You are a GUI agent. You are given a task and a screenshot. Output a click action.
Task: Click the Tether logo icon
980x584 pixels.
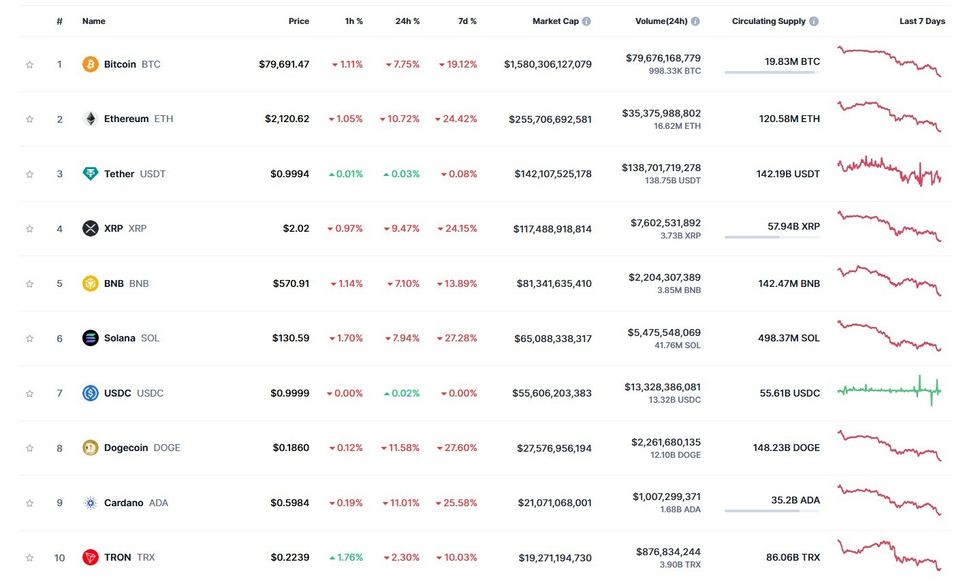click(x=90, y=174)
